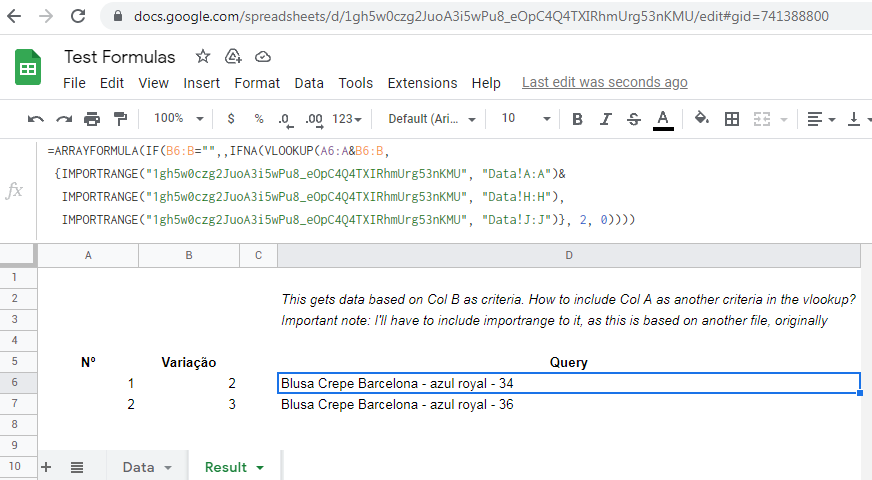Rename the Test Formulas title
This screenshot has height=480, width=872.
coord(120,57)
